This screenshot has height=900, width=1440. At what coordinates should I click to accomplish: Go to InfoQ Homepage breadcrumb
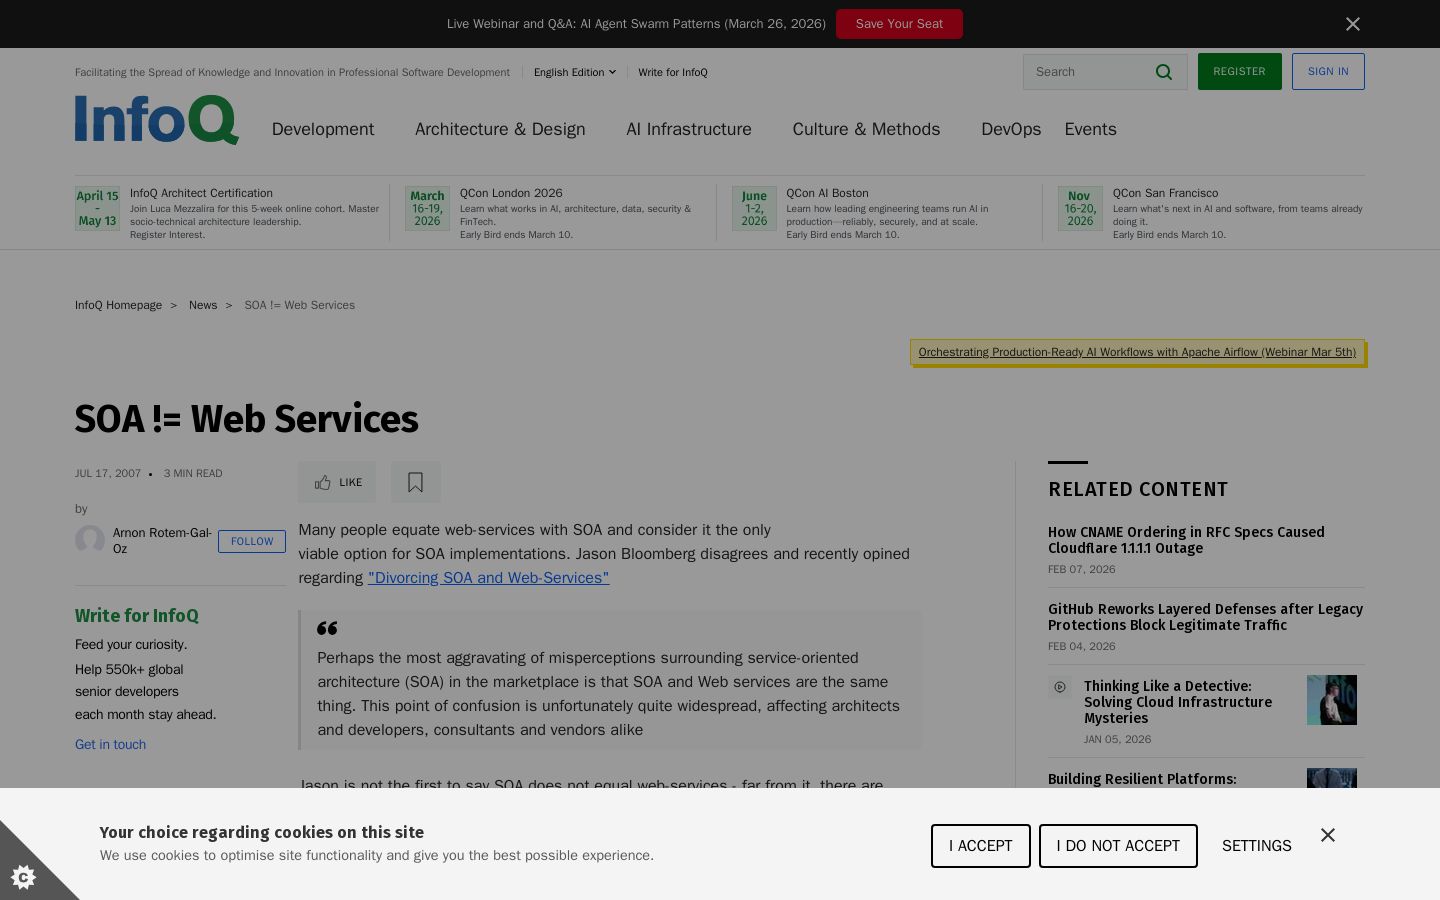(118, 305)
